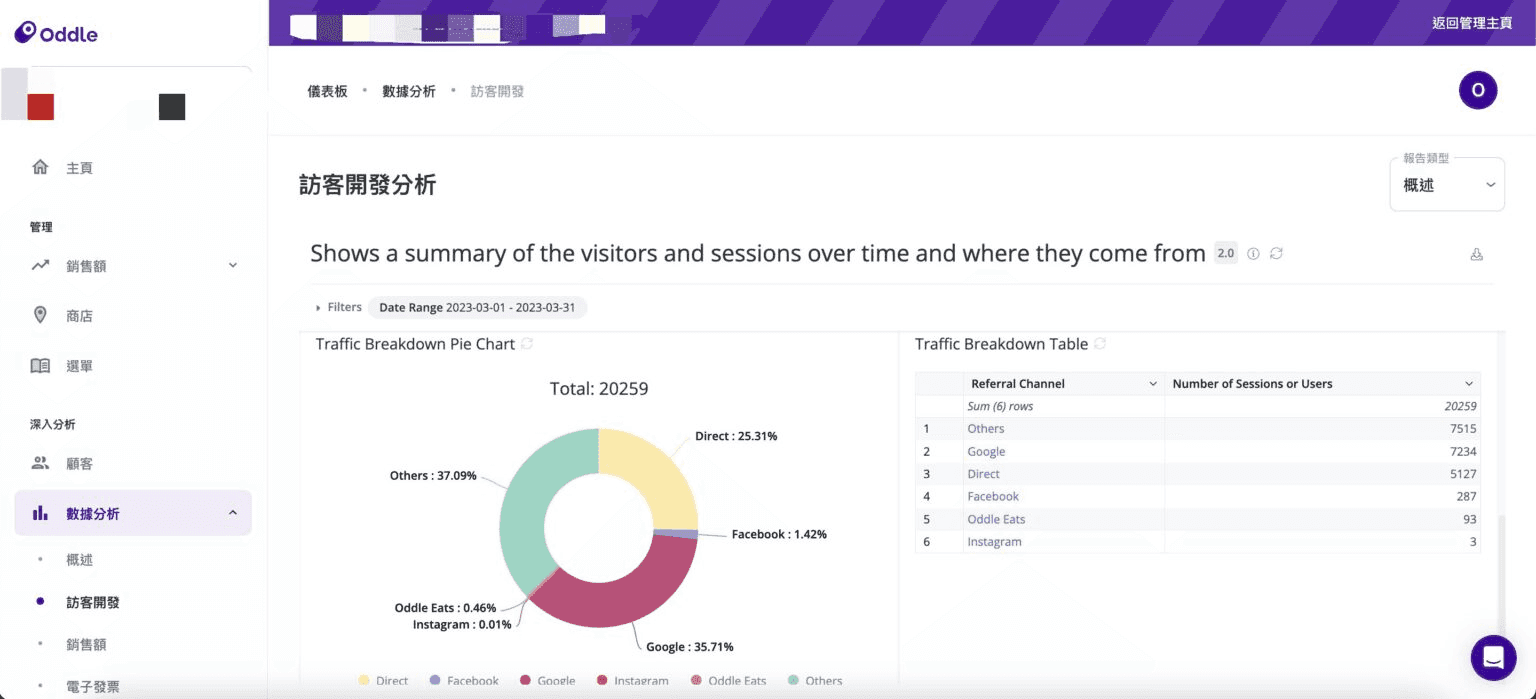1536x699 pixels.
Task: Open the chat support bubble
Action: tap(1493, 657)
